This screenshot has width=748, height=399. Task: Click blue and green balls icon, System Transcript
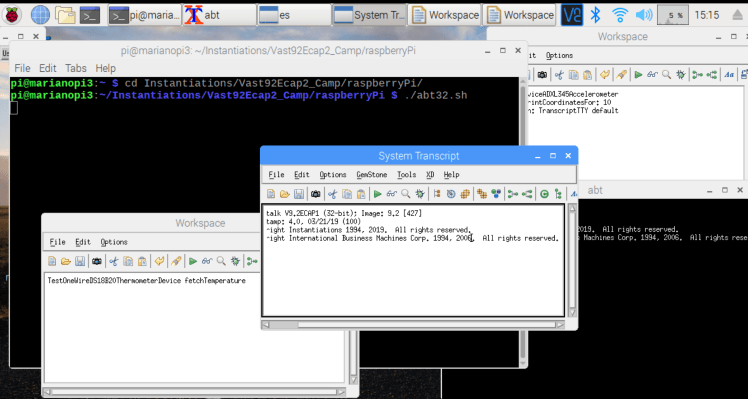coord(496,194)
